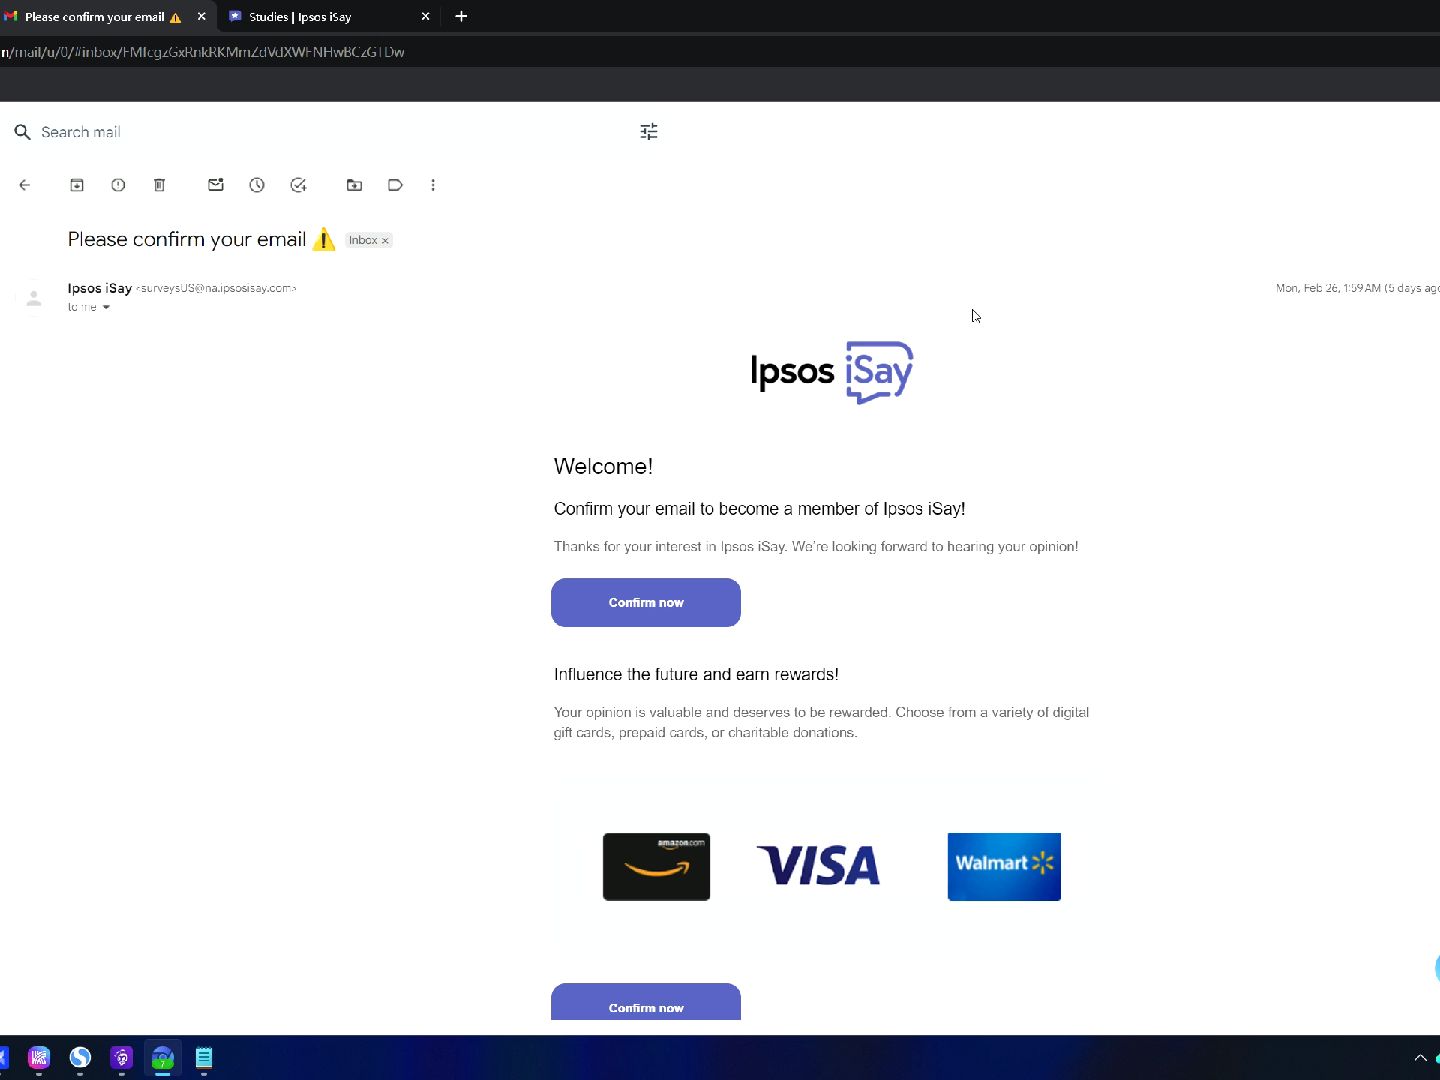The image size is (1440, 1080).
Task: Open the white-and-blue S app in taskbar
Action: 80,1058
